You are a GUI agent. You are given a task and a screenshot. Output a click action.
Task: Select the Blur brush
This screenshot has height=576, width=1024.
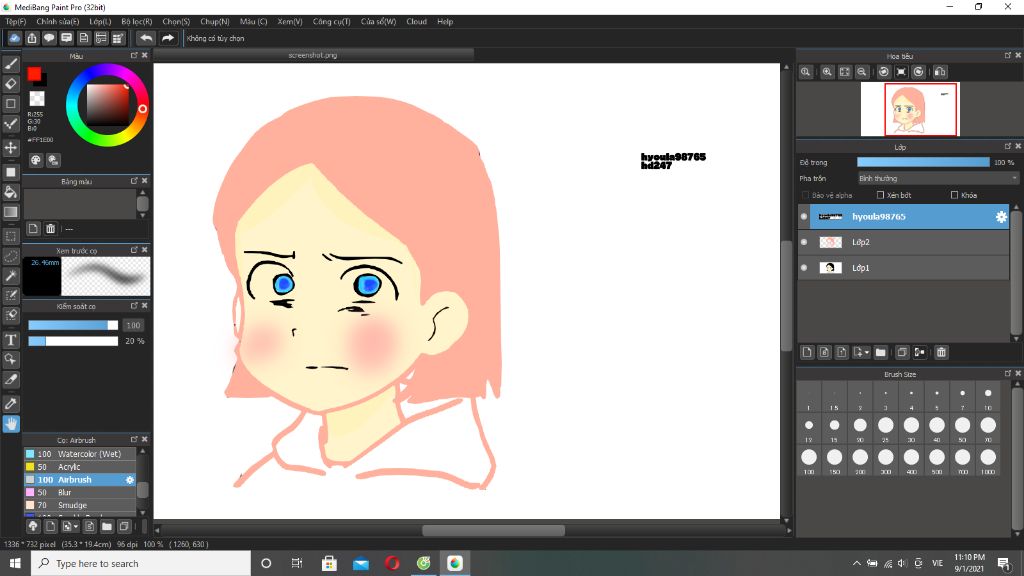pos(80,492)
